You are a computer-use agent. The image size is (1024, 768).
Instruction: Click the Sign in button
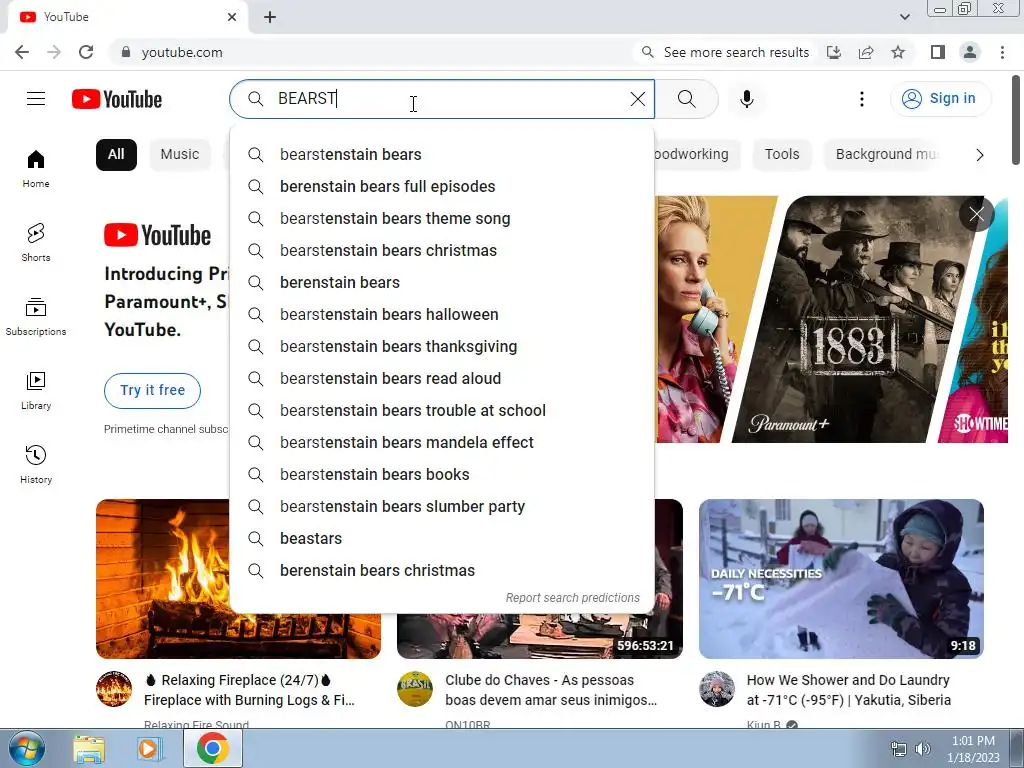coord(940,99)
